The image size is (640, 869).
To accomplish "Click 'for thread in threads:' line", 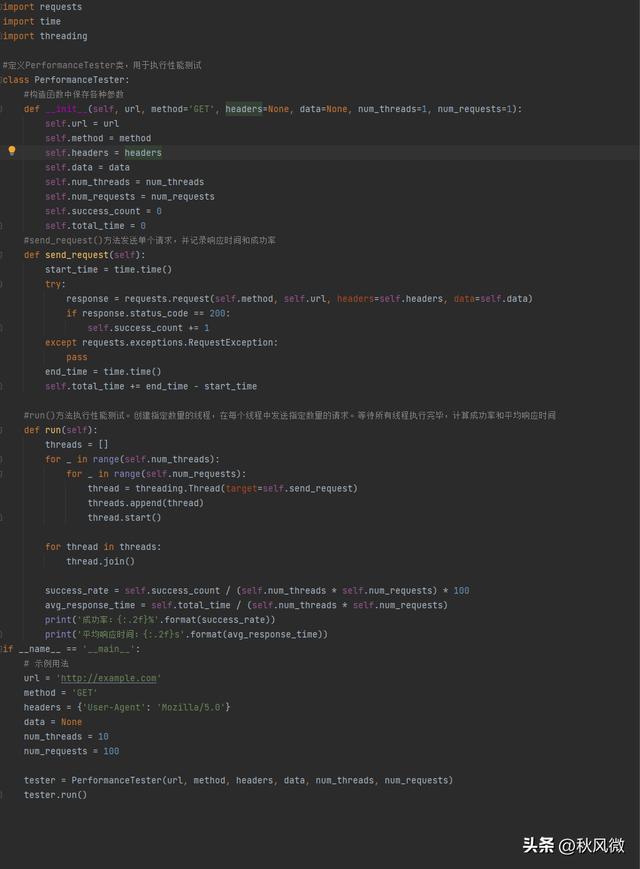I will (x=103, y=547).
